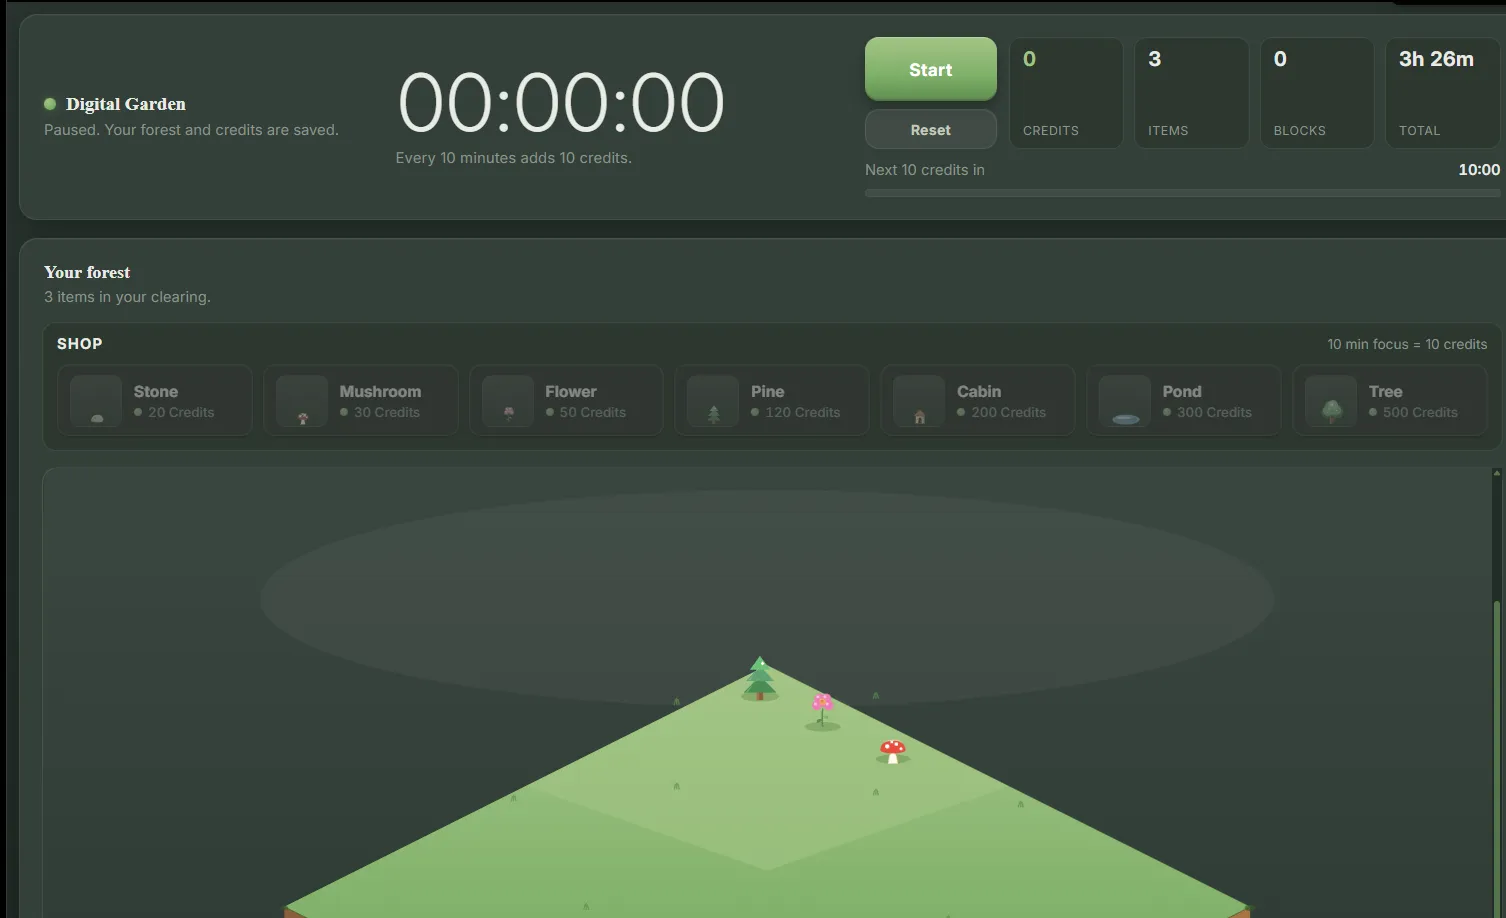Viewport: 1506px width, 918px height.
Task: Click the red mushroom on the garden
Action: tap(893, 751)
